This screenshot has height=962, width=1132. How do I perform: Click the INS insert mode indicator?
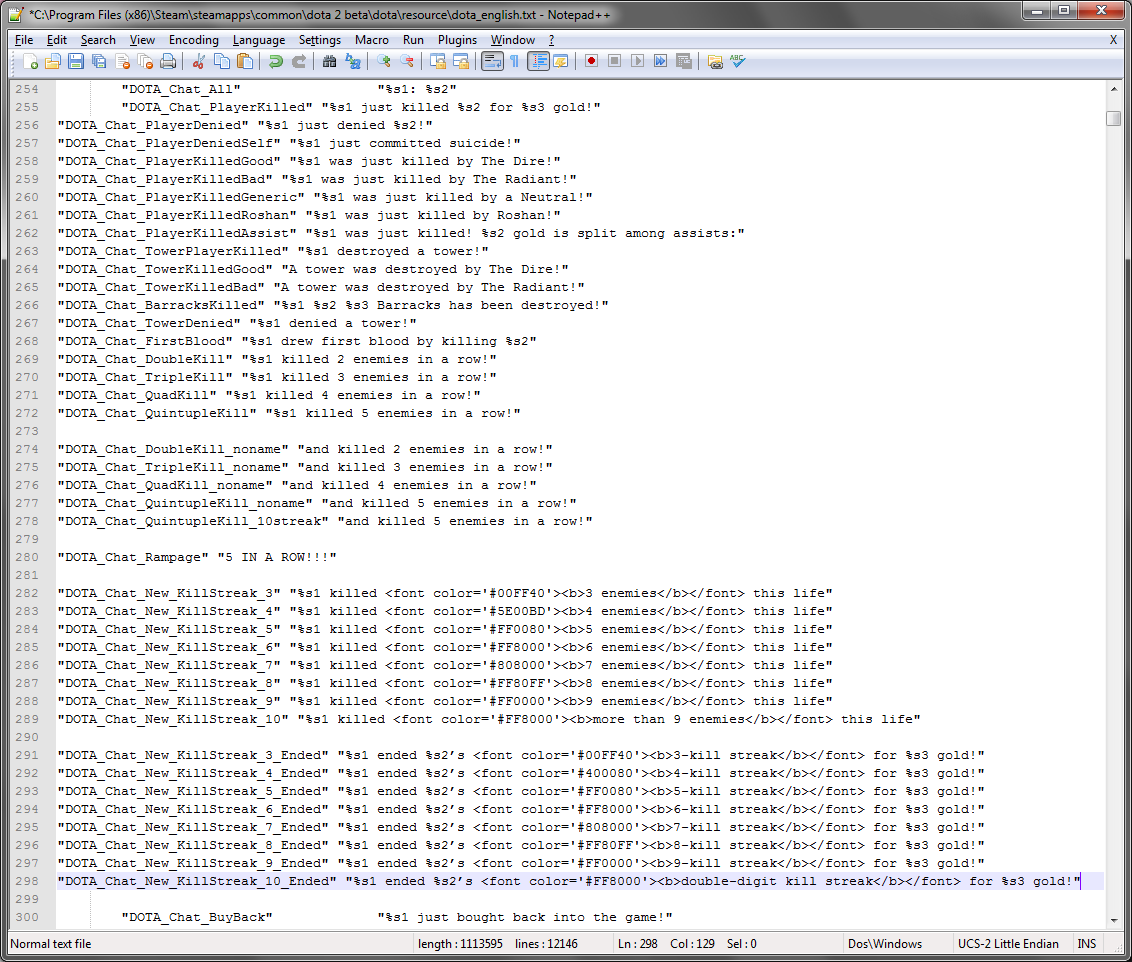[1086, 944]
